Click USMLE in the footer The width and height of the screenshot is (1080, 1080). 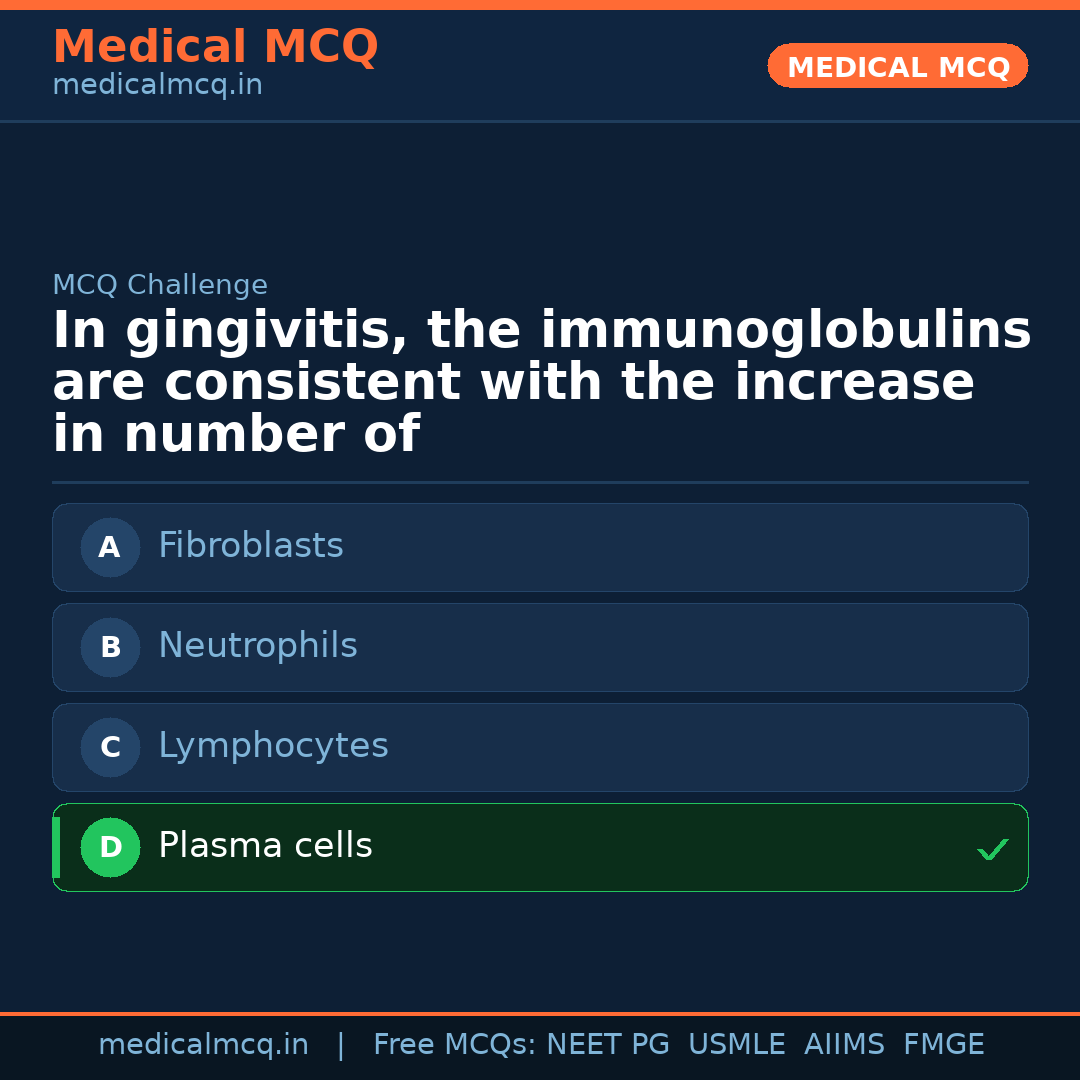tap(736, 1045)
